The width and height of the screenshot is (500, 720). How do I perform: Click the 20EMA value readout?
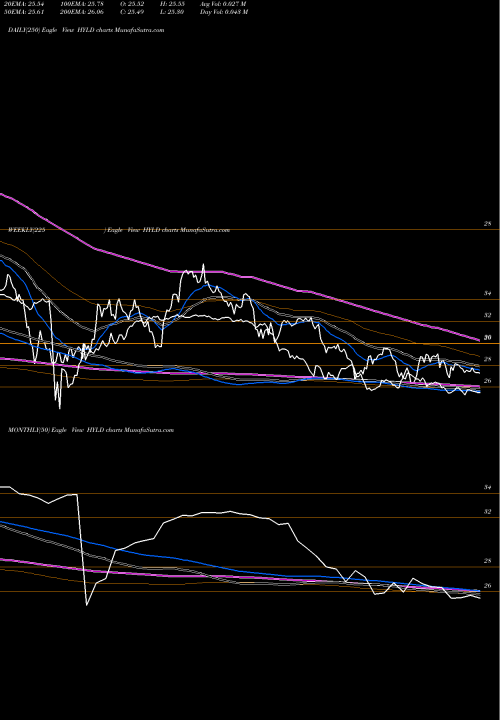[x=24, y=4]
